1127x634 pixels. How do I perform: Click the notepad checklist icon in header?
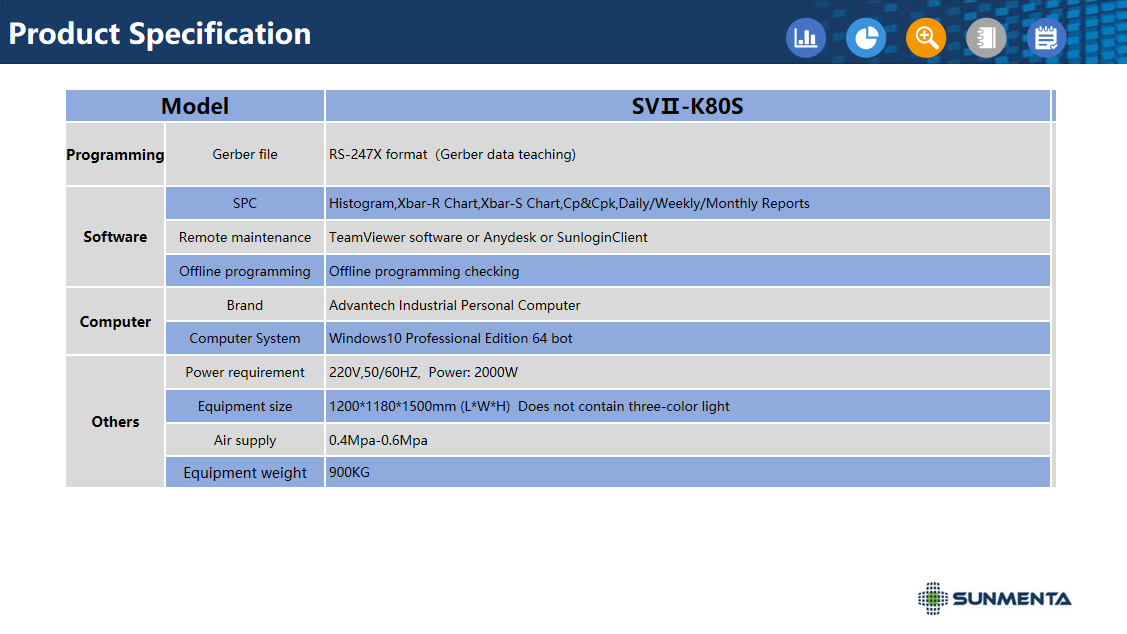click(1046, 37)
